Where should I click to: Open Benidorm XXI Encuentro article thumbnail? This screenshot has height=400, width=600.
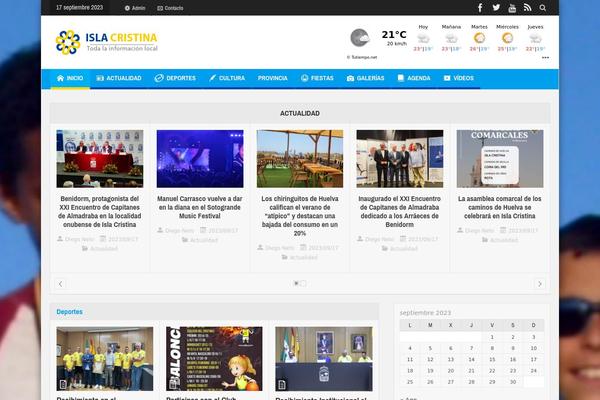tap(100, 158)
